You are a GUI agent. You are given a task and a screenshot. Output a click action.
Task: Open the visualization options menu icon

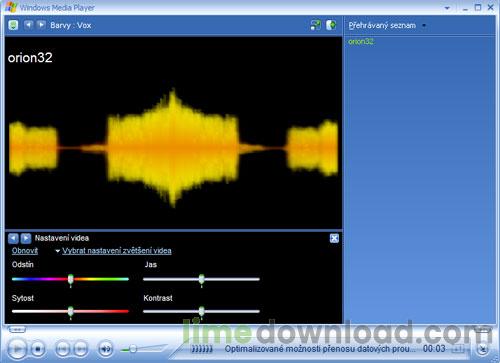(x=13, y=25)
